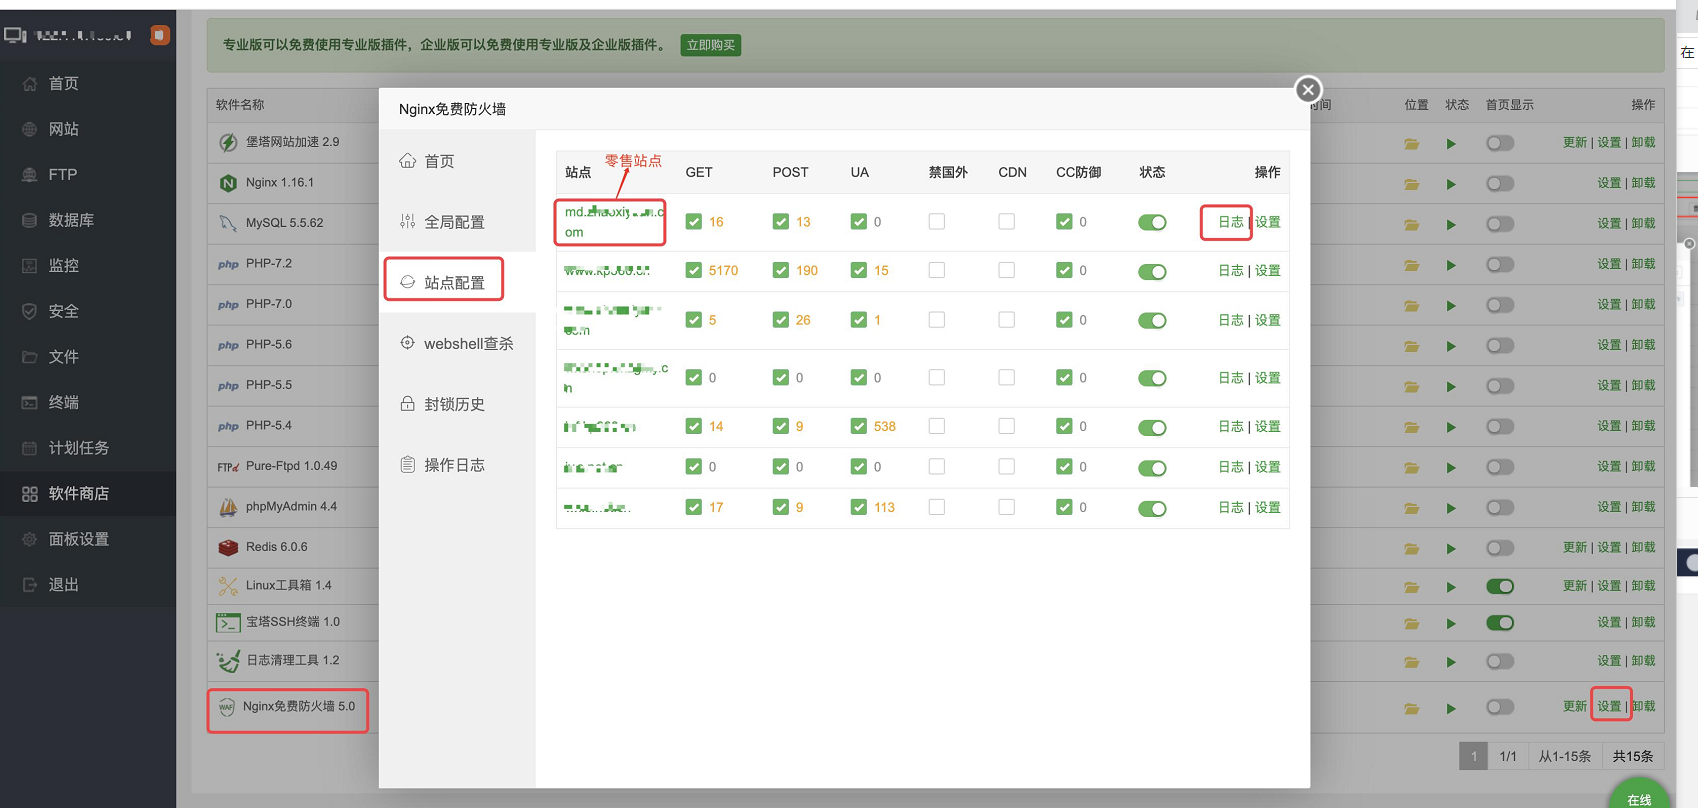Click the Redis 6.0.6 icon

tap(228, 547)
